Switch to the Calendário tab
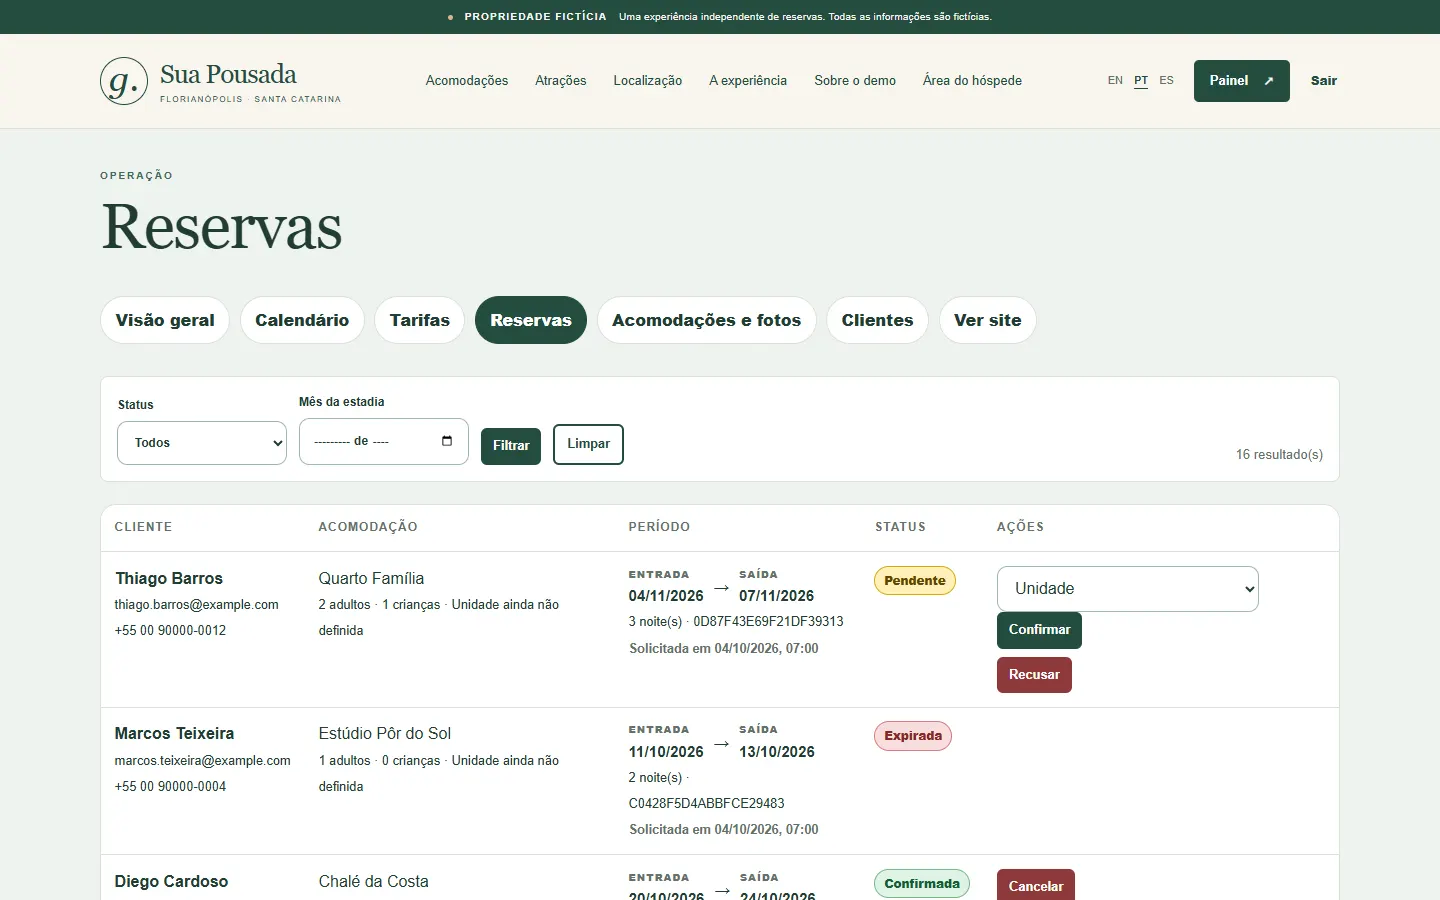1440x900 pixels. [302, 320]
